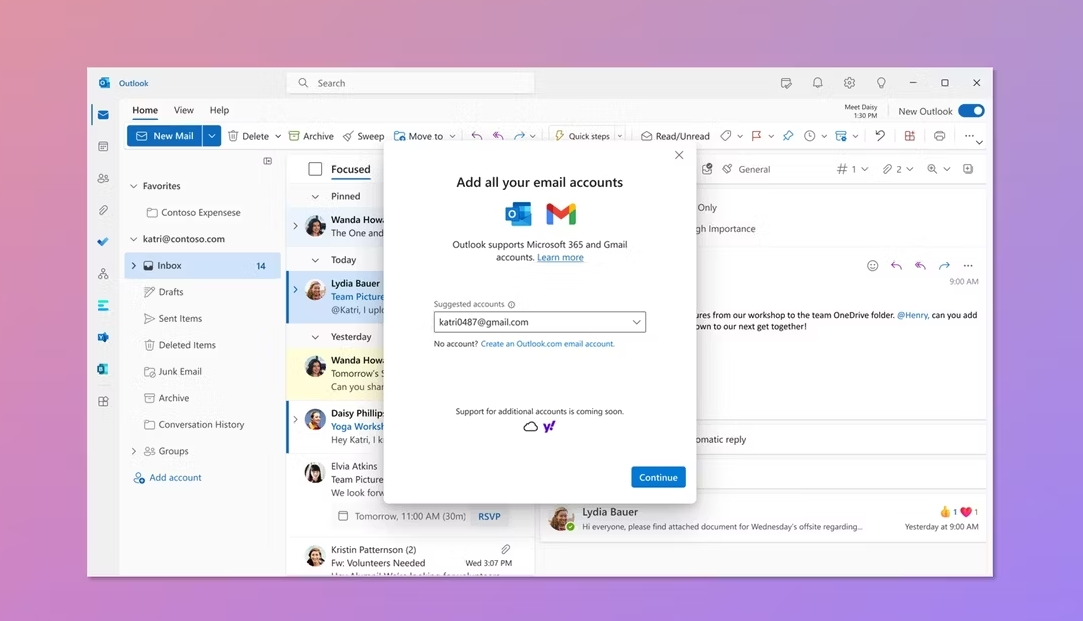Toggle the New Outlook switch off

969,110
